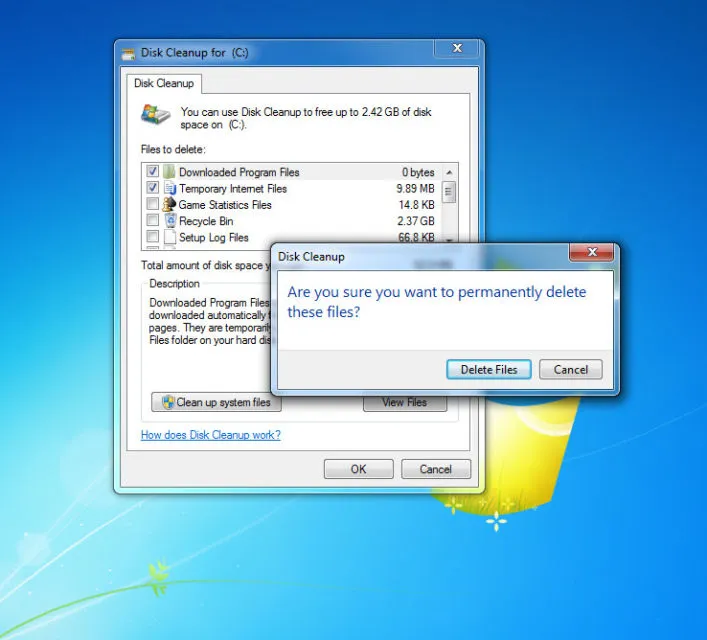The image size is (707, 640).
Task: Open Clean up system files
Action: coord(216,402)
